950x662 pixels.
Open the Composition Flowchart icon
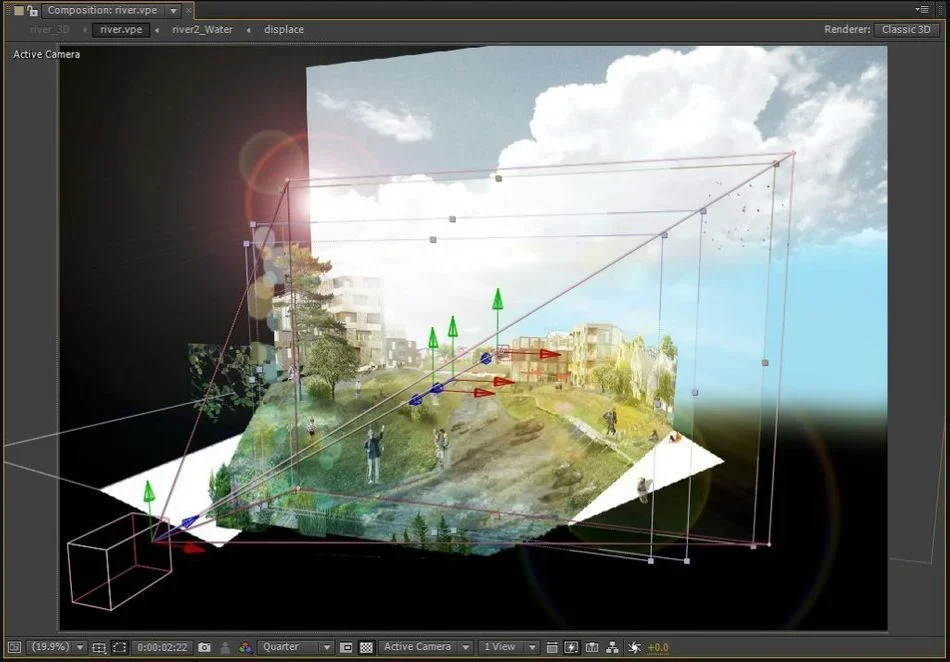click(613, 647)
